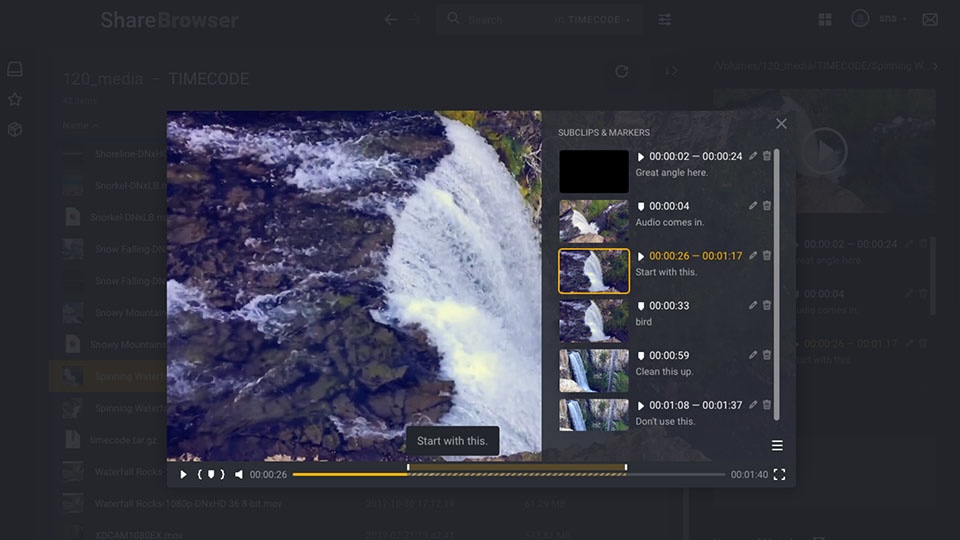Edit the 'Don't use this.' subclip
Screen dimensions: 960x540
(753, 405)
